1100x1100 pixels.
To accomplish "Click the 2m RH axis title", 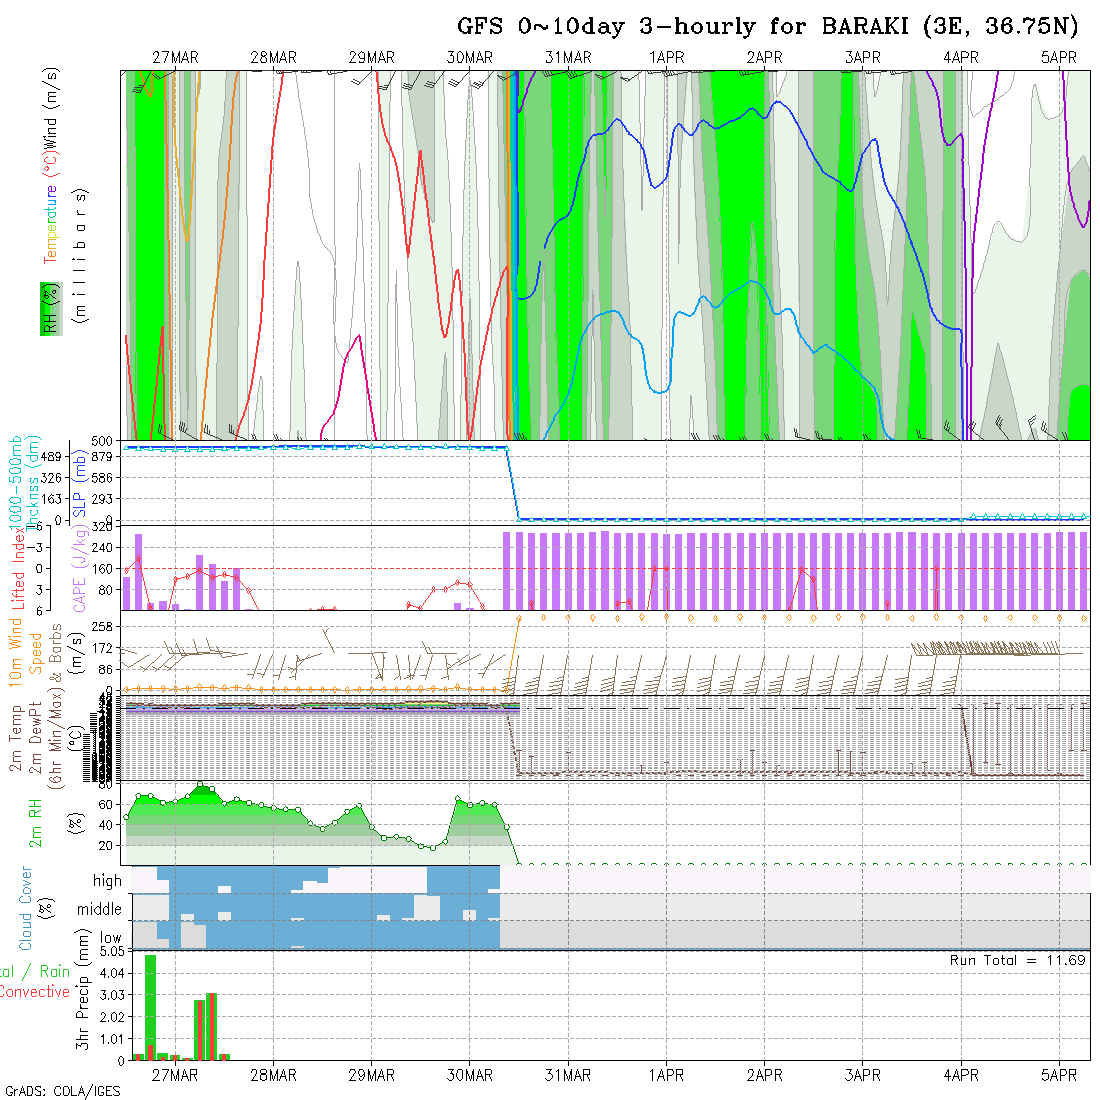I will click(35, 822).
